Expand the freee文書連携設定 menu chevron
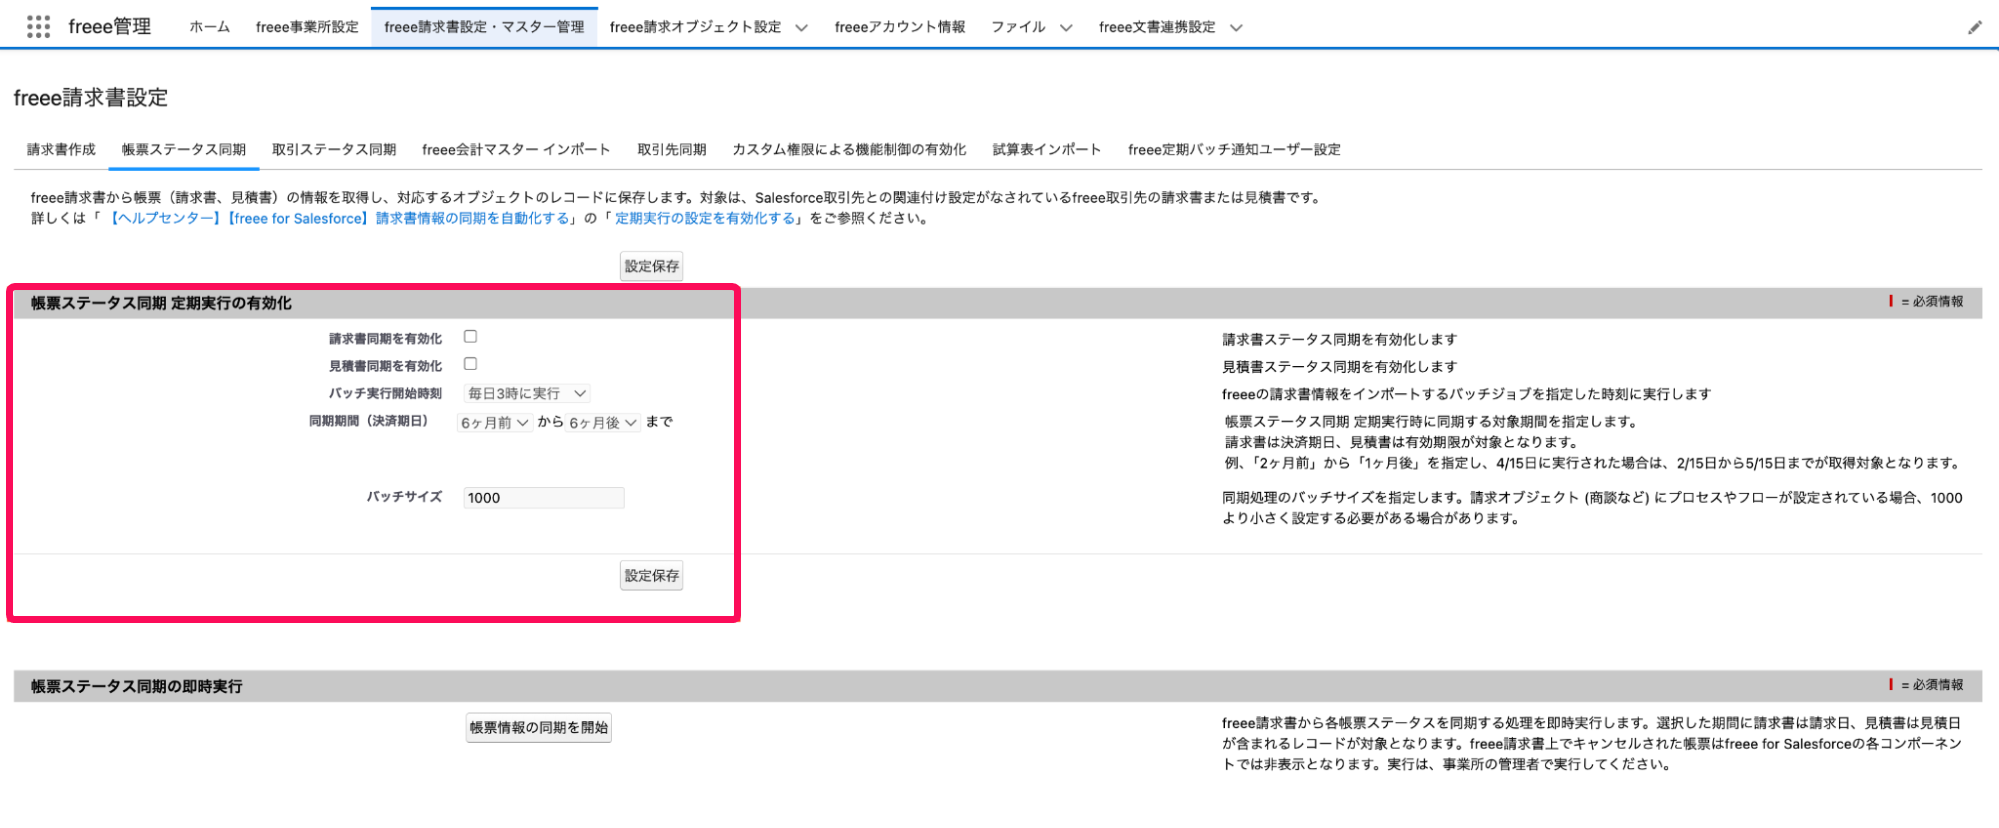1999x828 pixels. [x=1236, y=28]
